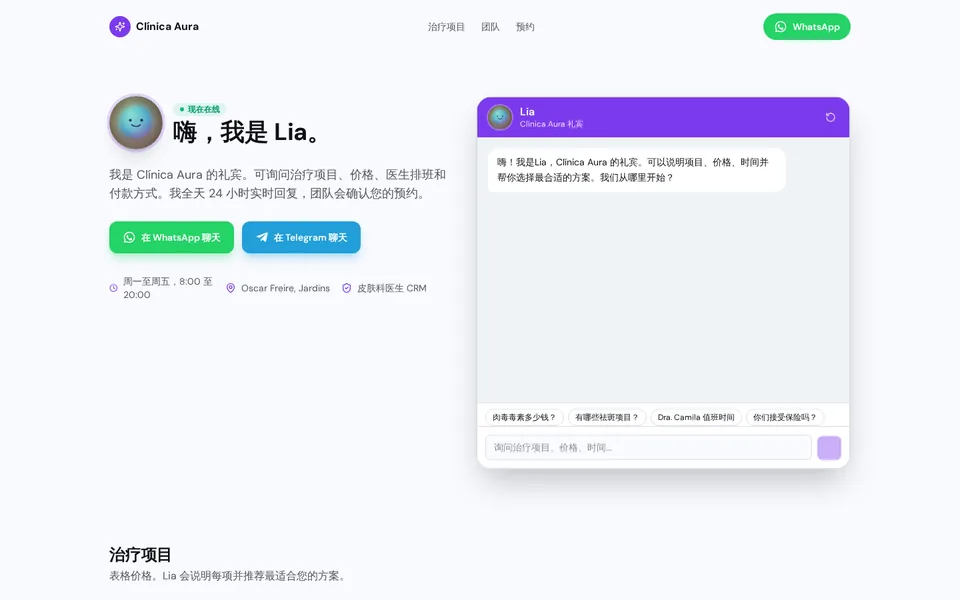Click Lia's avatar in the chat header
Viewport: 960px width, 600px height.
click(500, 117)
